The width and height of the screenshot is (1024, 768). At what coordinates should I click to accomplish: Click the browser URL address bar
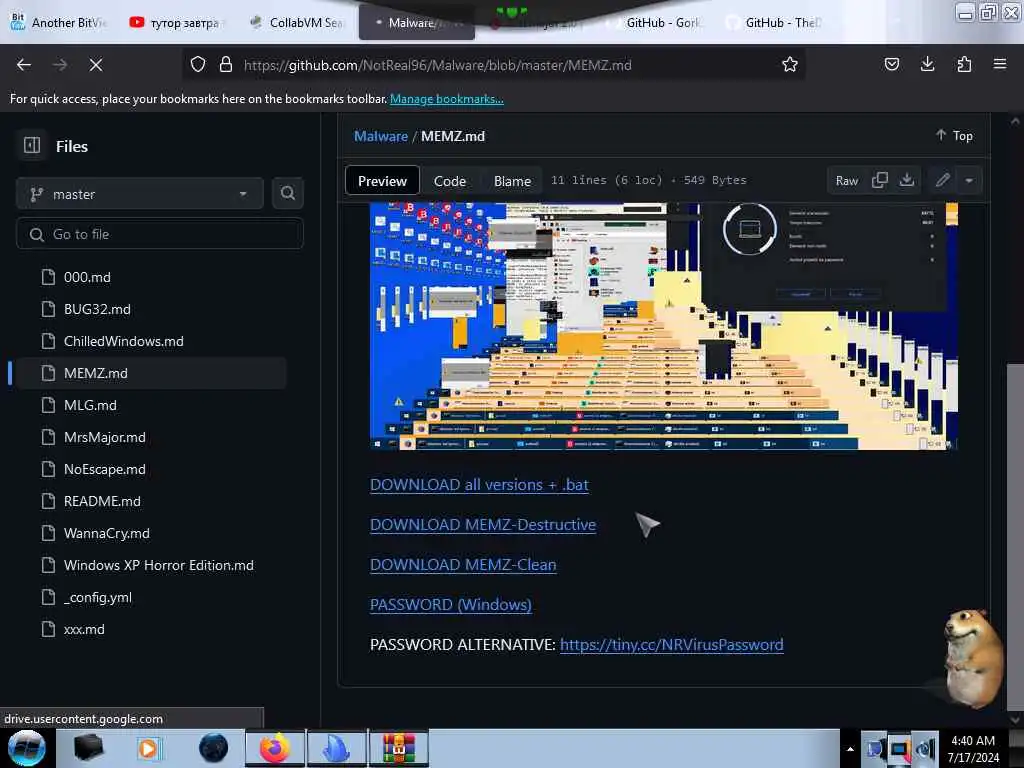pyautogui.click(x=493, y=65)
